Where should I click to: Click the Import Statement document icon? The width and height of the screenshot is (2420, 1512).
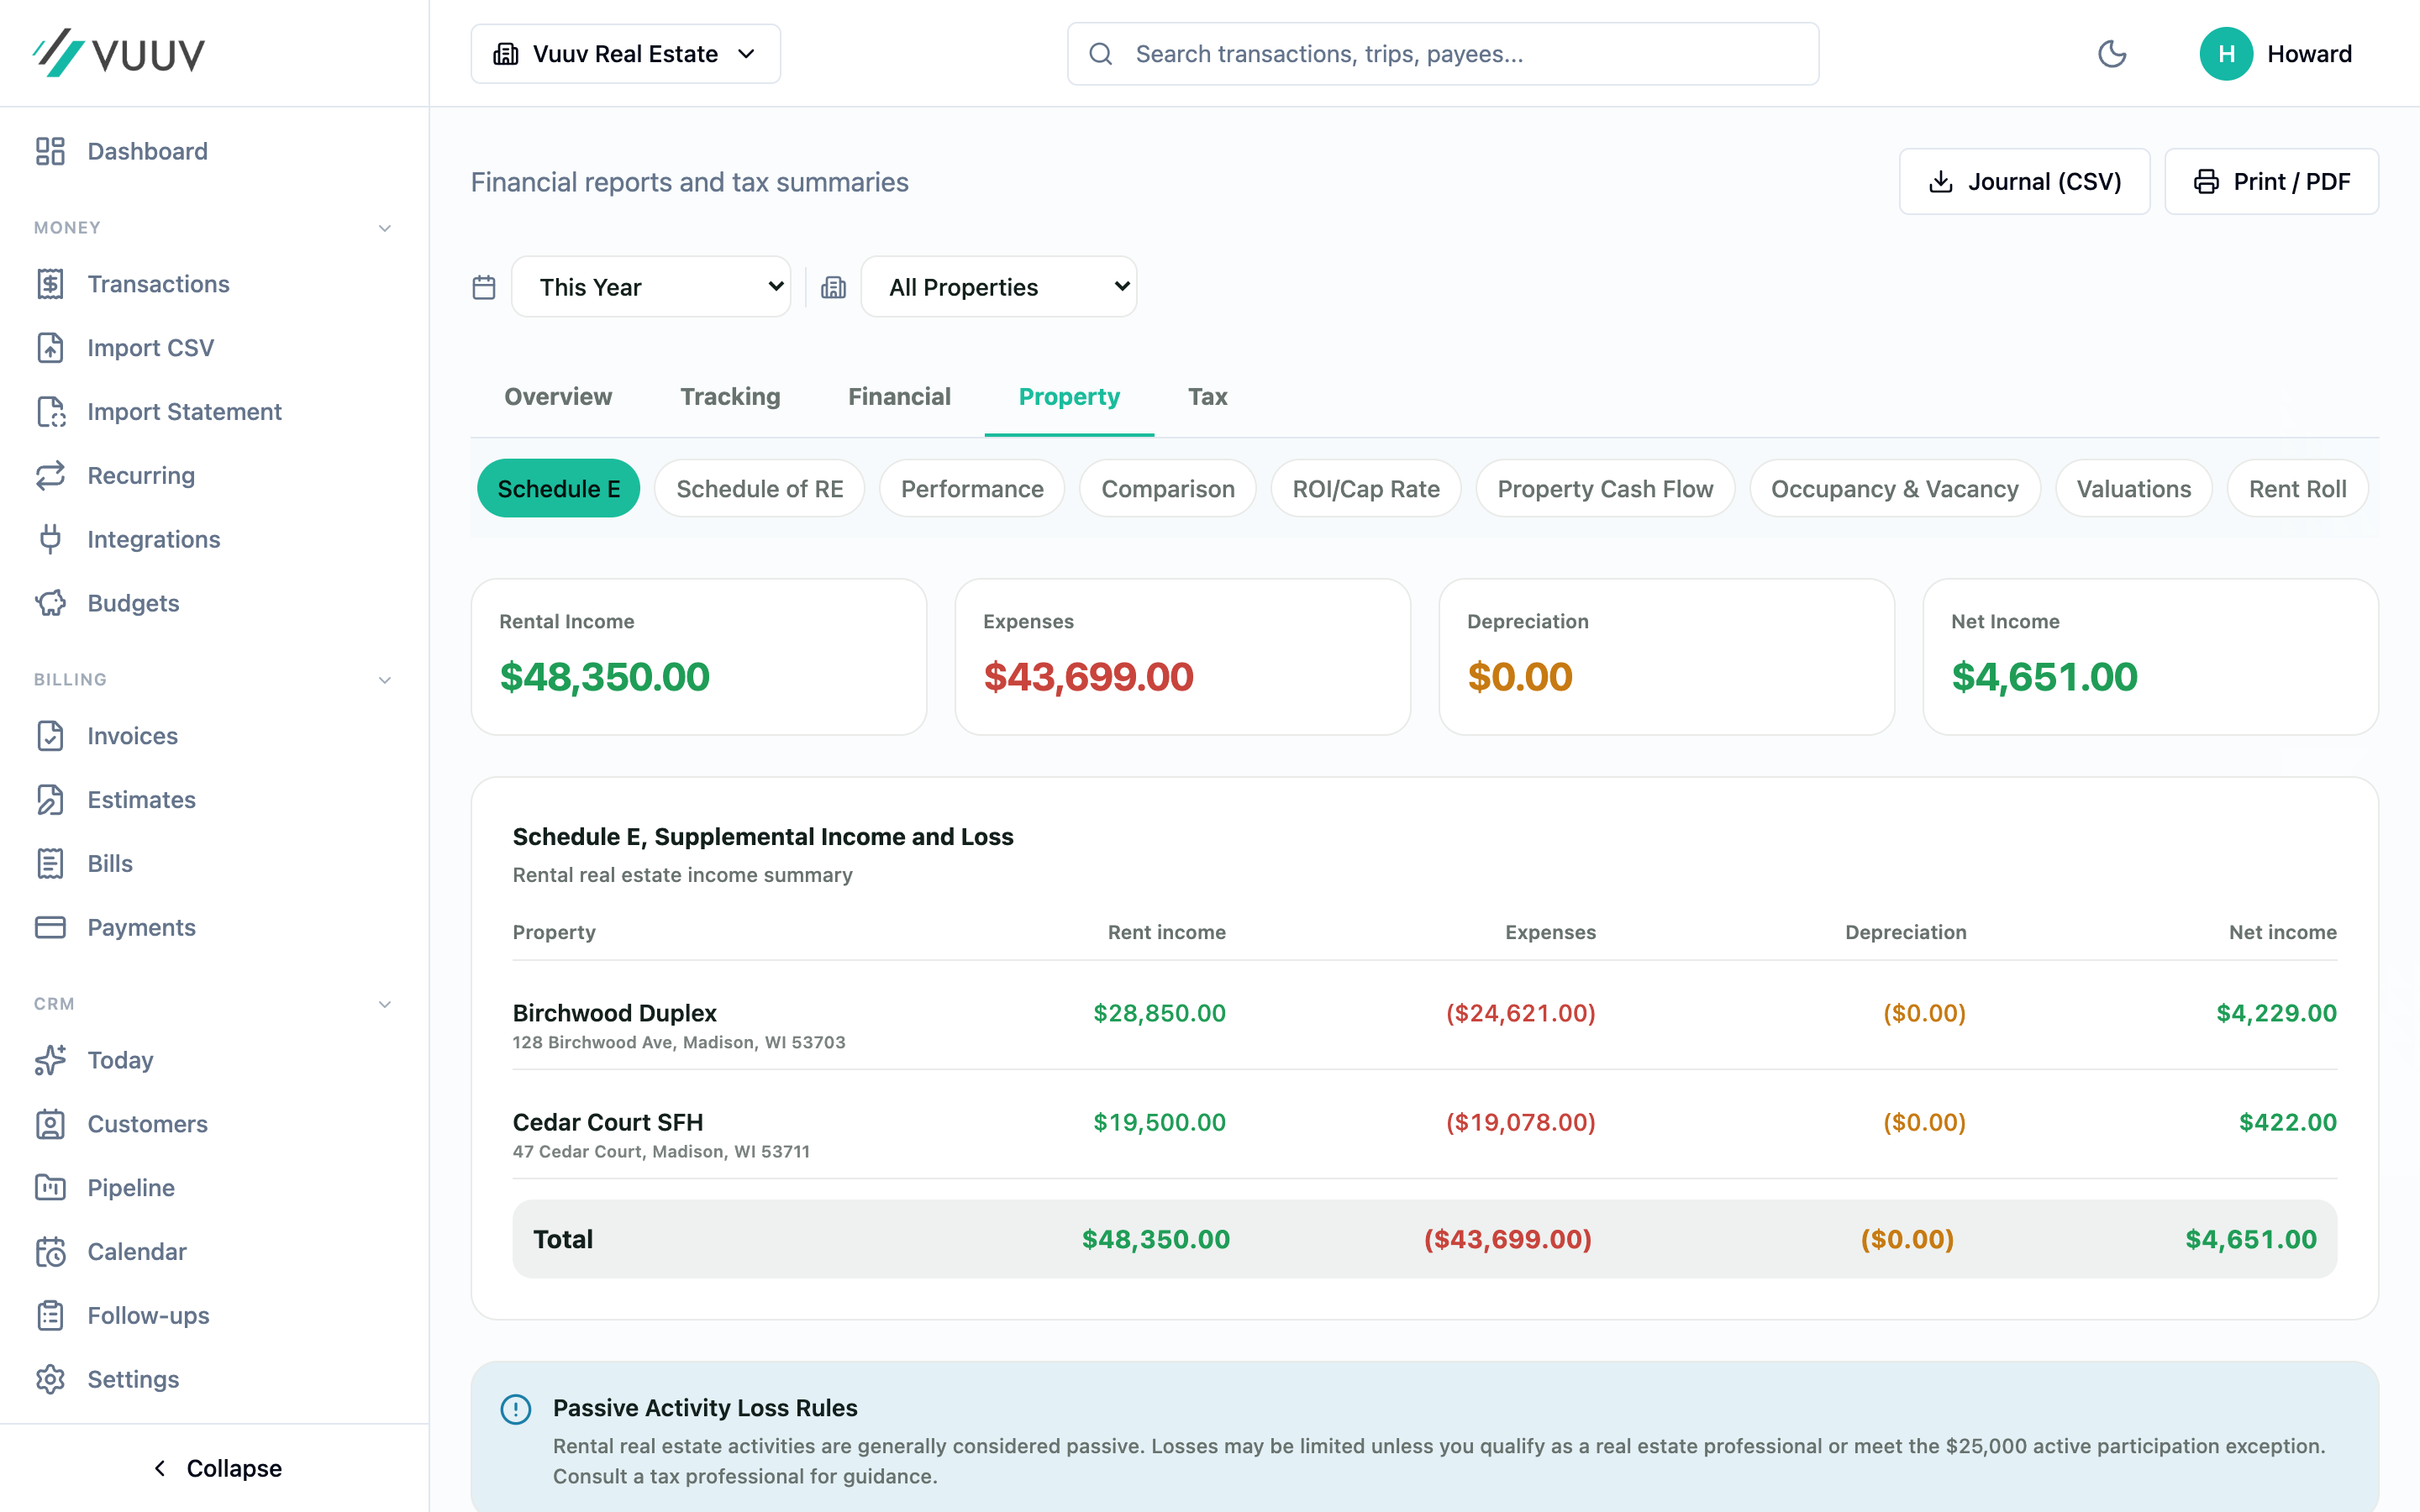50,412
